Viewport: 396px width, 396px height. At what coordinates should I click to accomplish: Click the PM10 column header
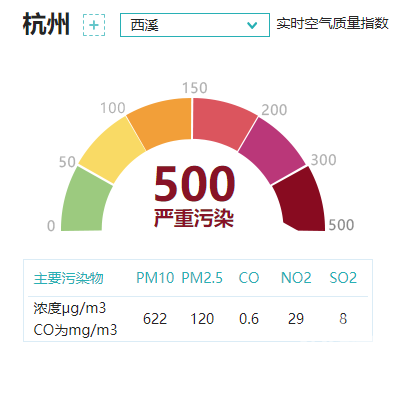click(155, 278)
